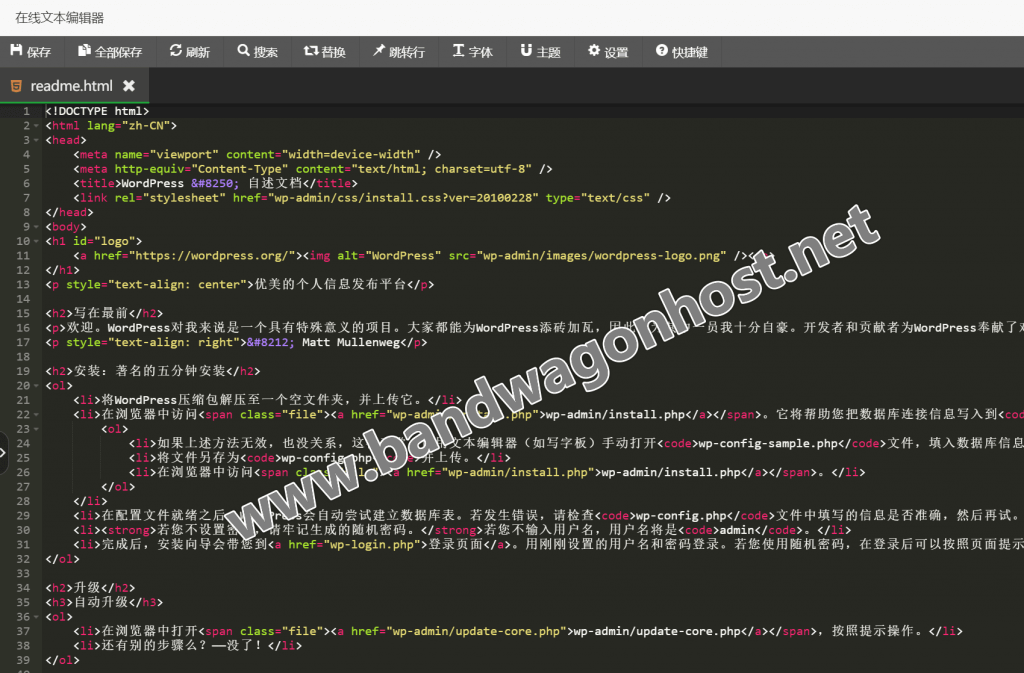Click the 自述文档 title text on line 6
1024x673 pixels.
pos(275,183)
